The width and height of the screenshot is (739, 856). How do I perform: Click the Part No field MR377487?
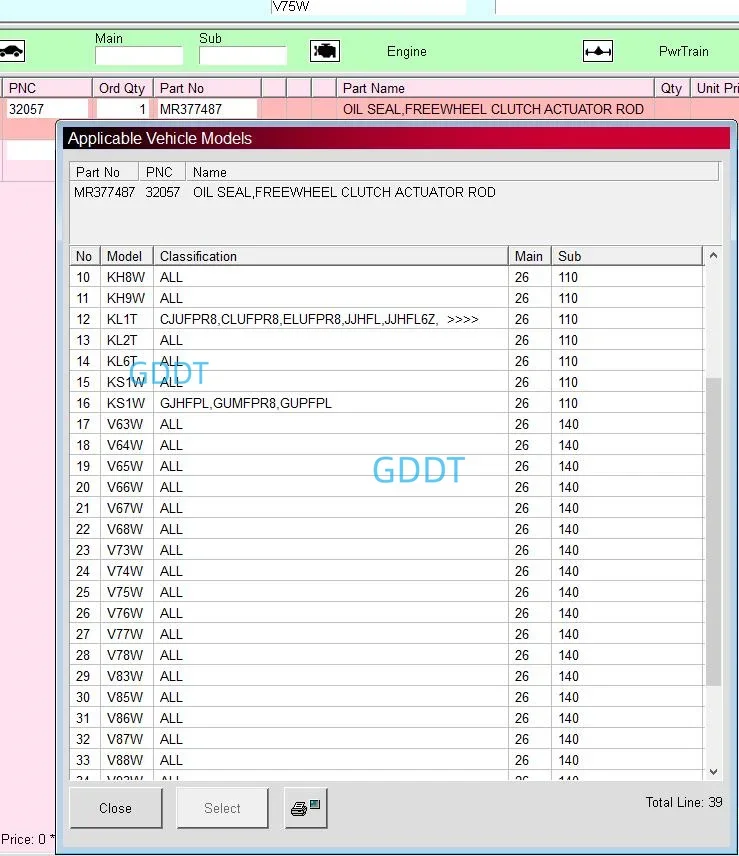tap(207, 109)
